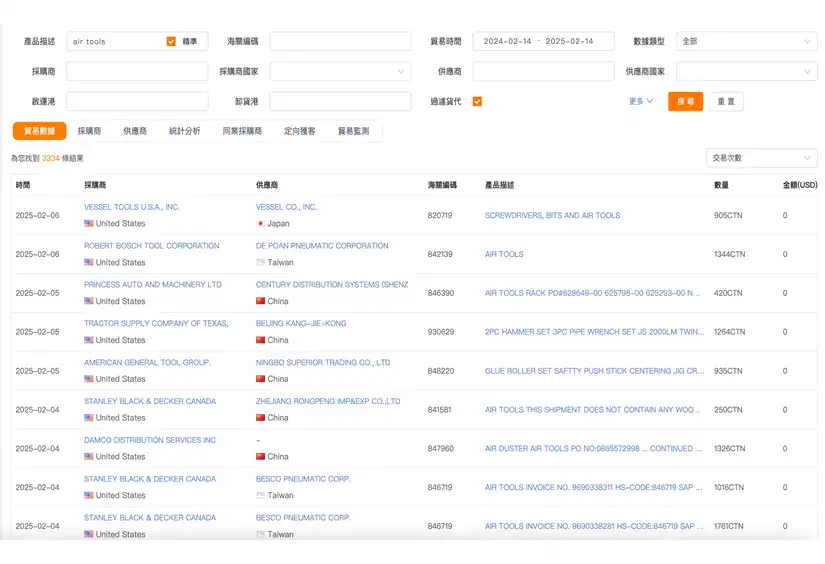Open supplier BEIJING KANG-JIE-KONG
The image size is (825, 564).
301,324
